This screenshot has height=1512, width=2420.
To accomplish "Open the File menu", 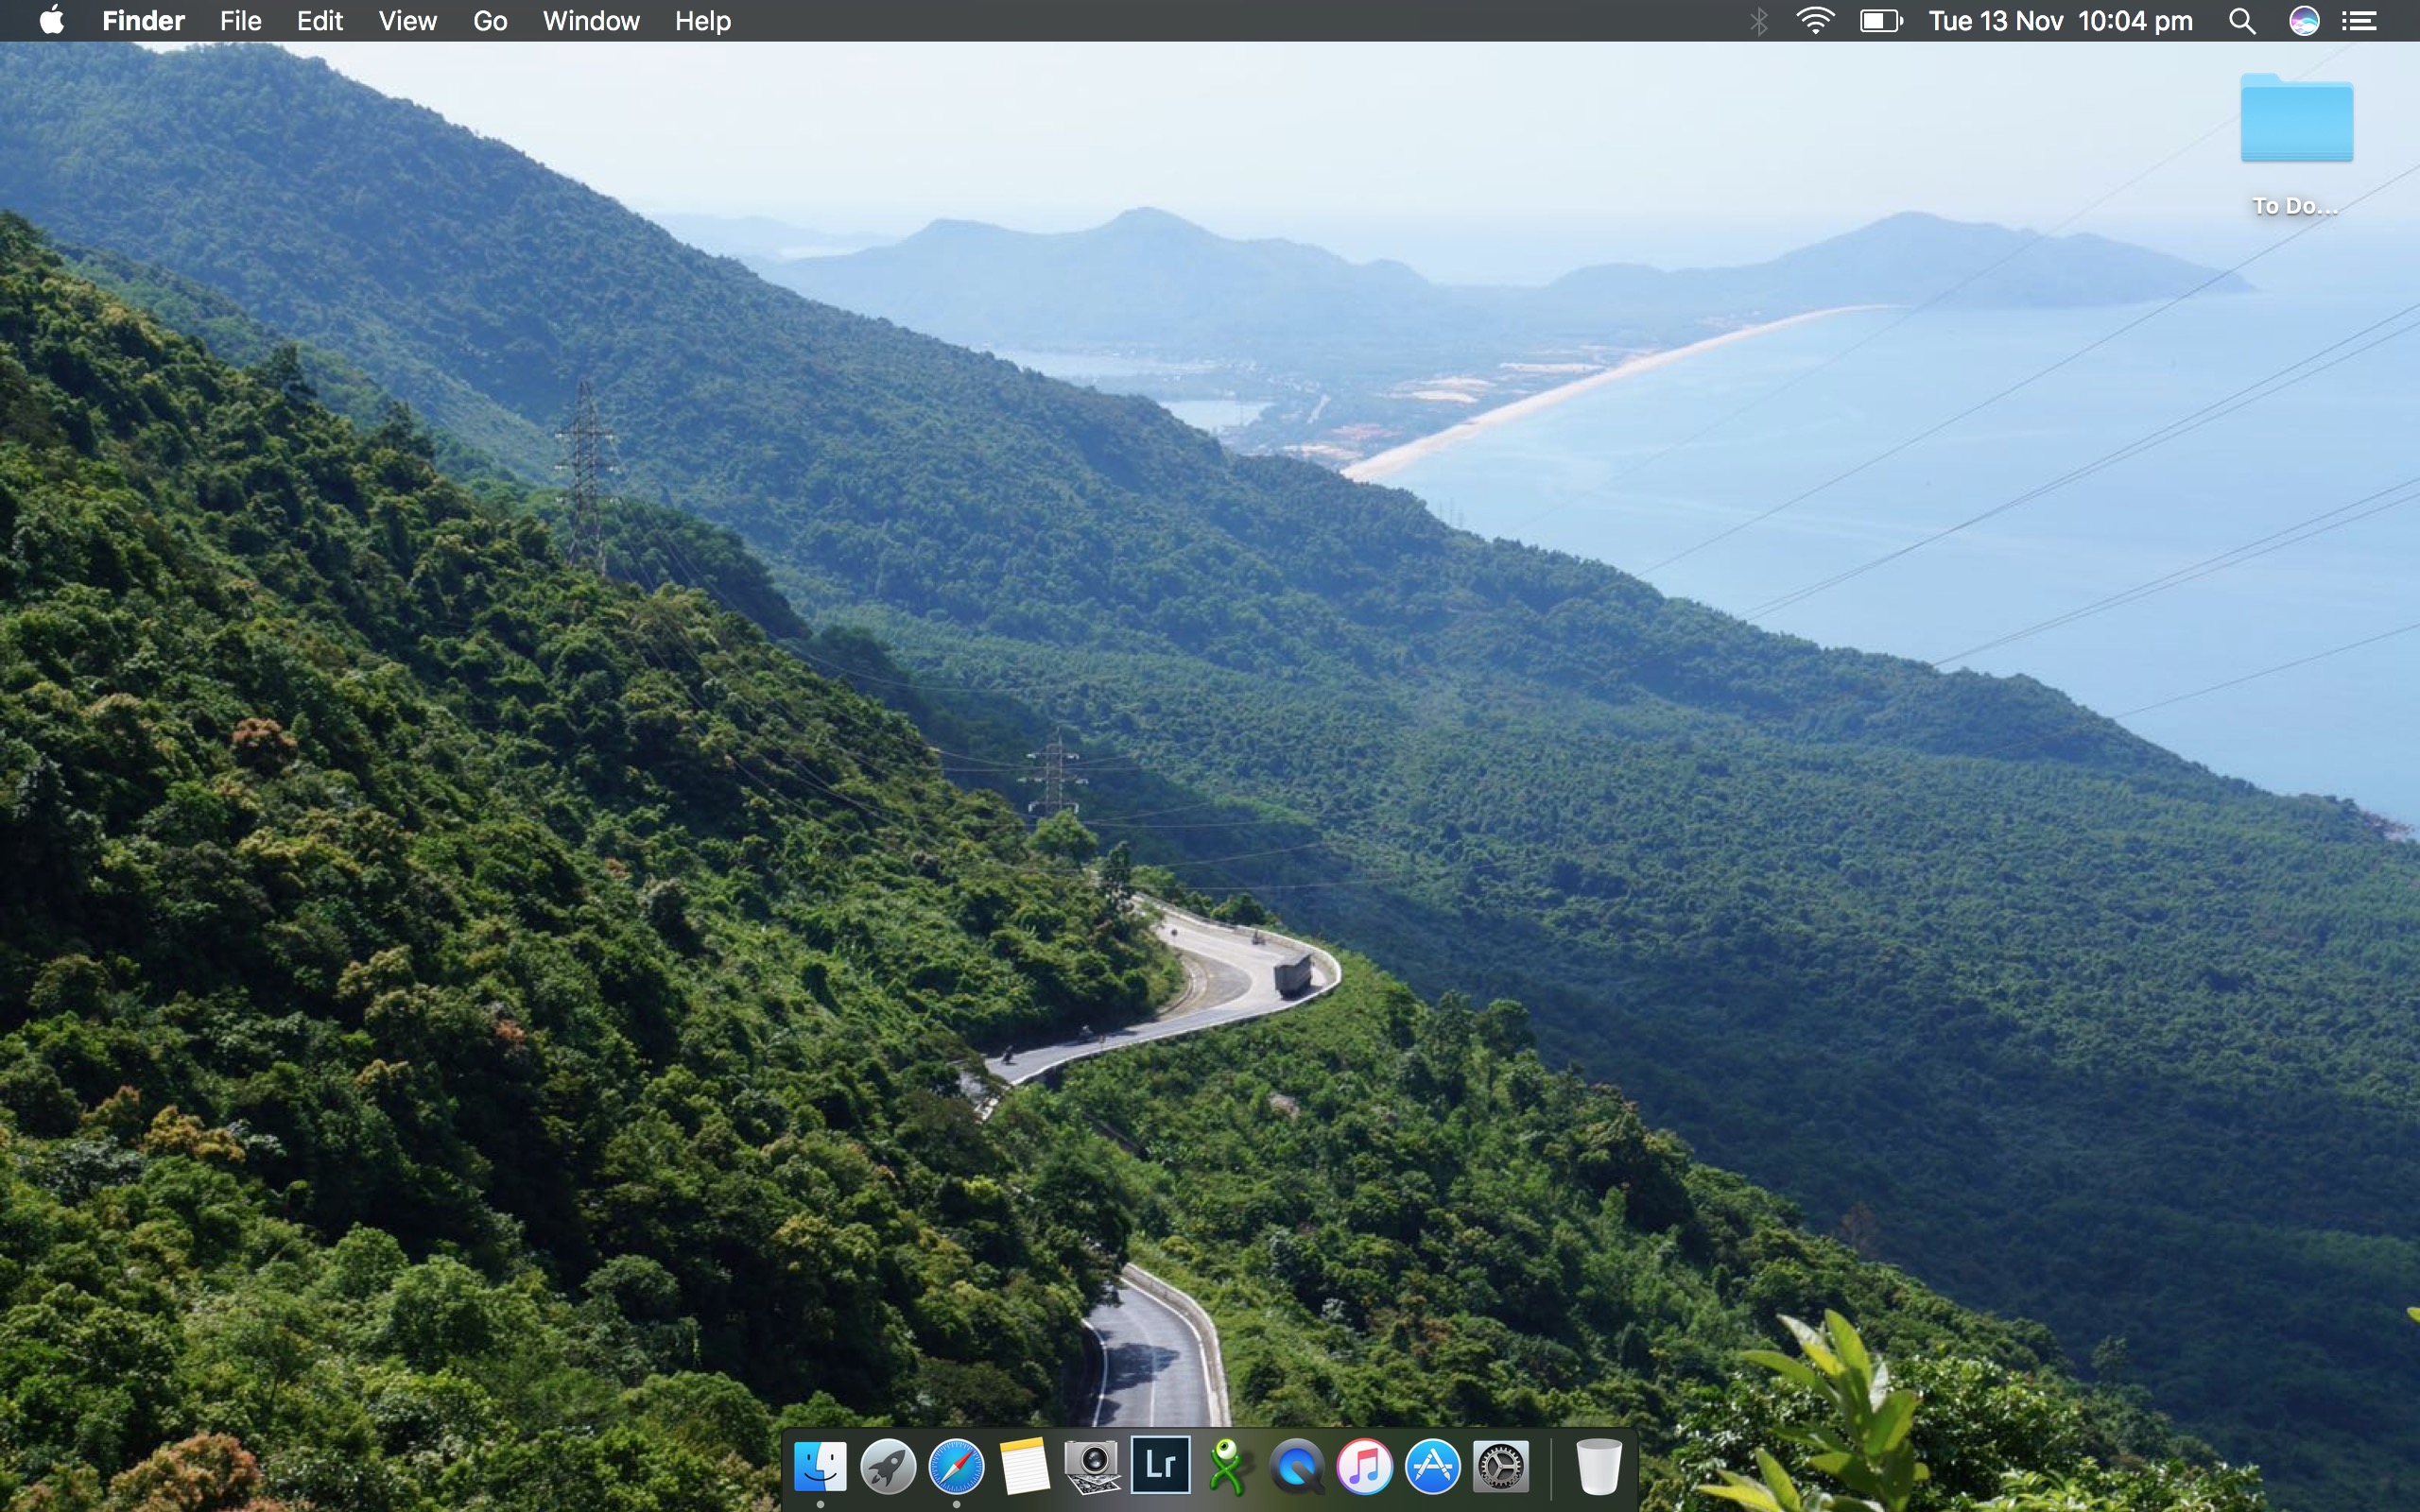I will tap(240, 21).
